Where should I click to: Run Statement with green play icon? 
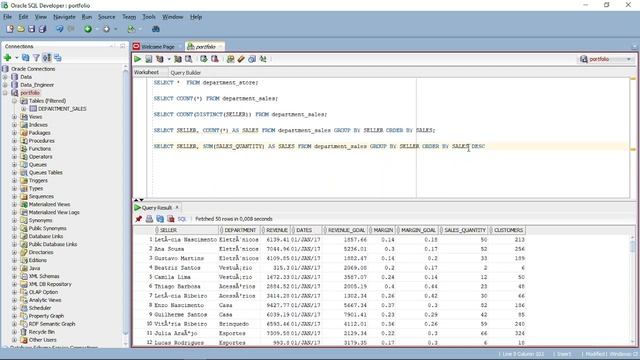coord(138,59)
